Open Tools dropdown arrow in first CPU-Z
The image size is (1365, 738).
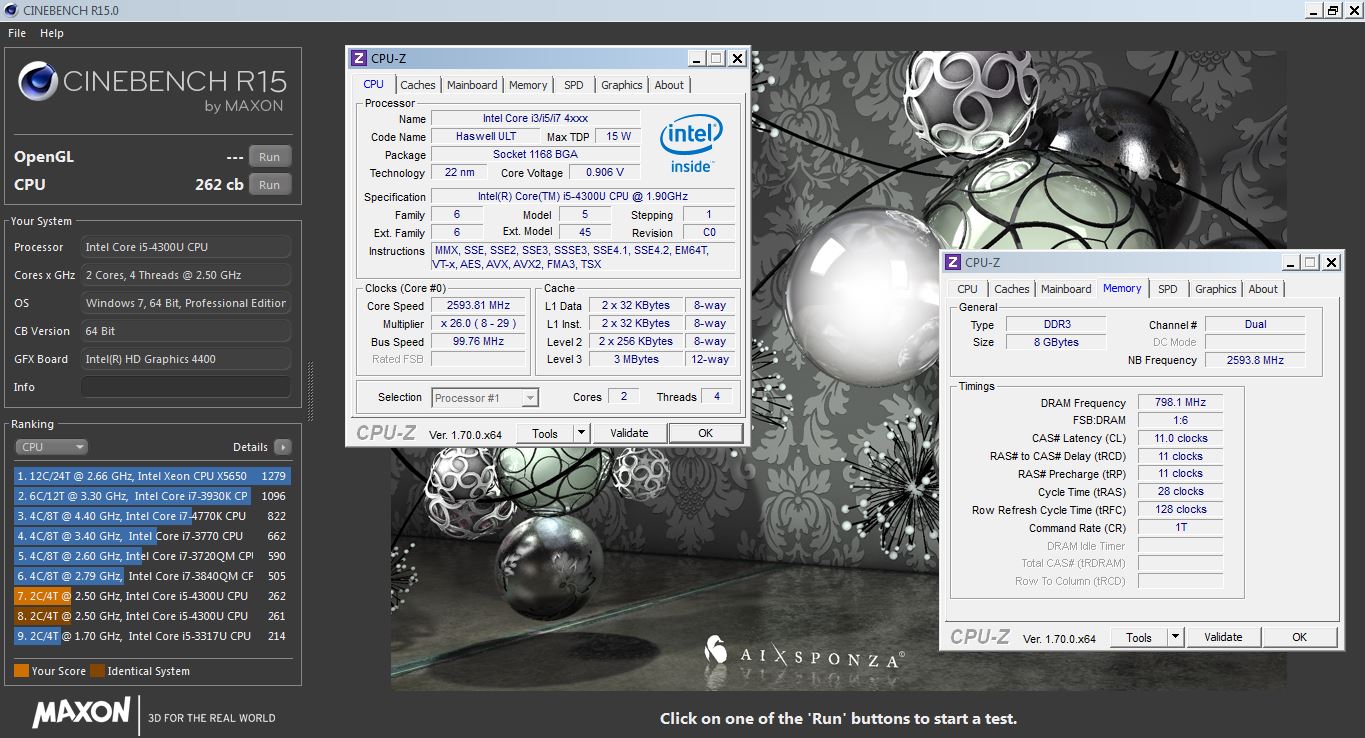pos(581,433)
